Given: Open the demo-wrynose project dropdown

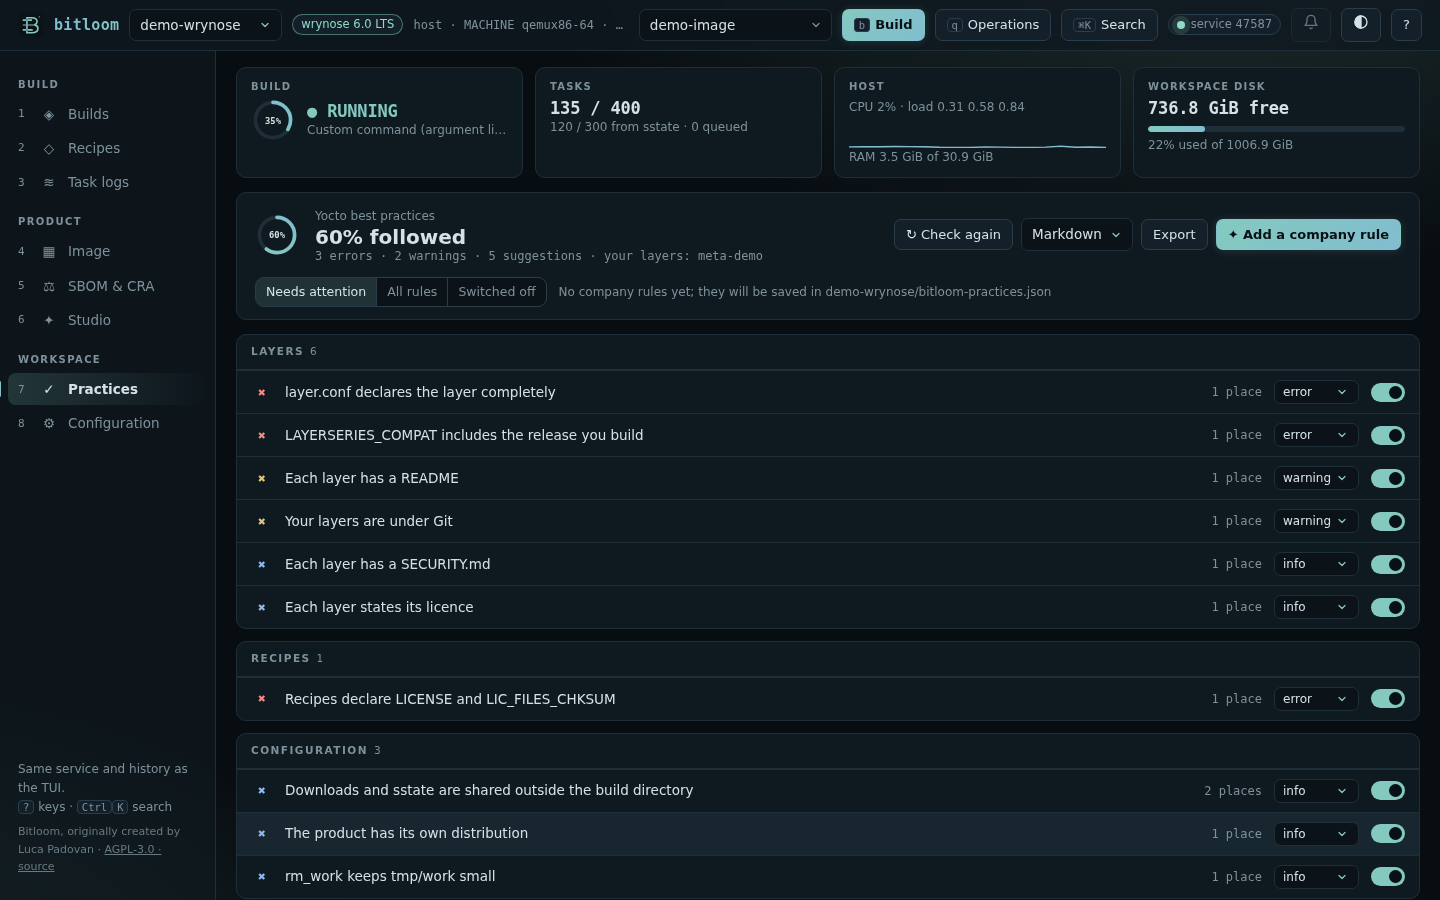Looking at the screenshot, I should coord(205,25).
